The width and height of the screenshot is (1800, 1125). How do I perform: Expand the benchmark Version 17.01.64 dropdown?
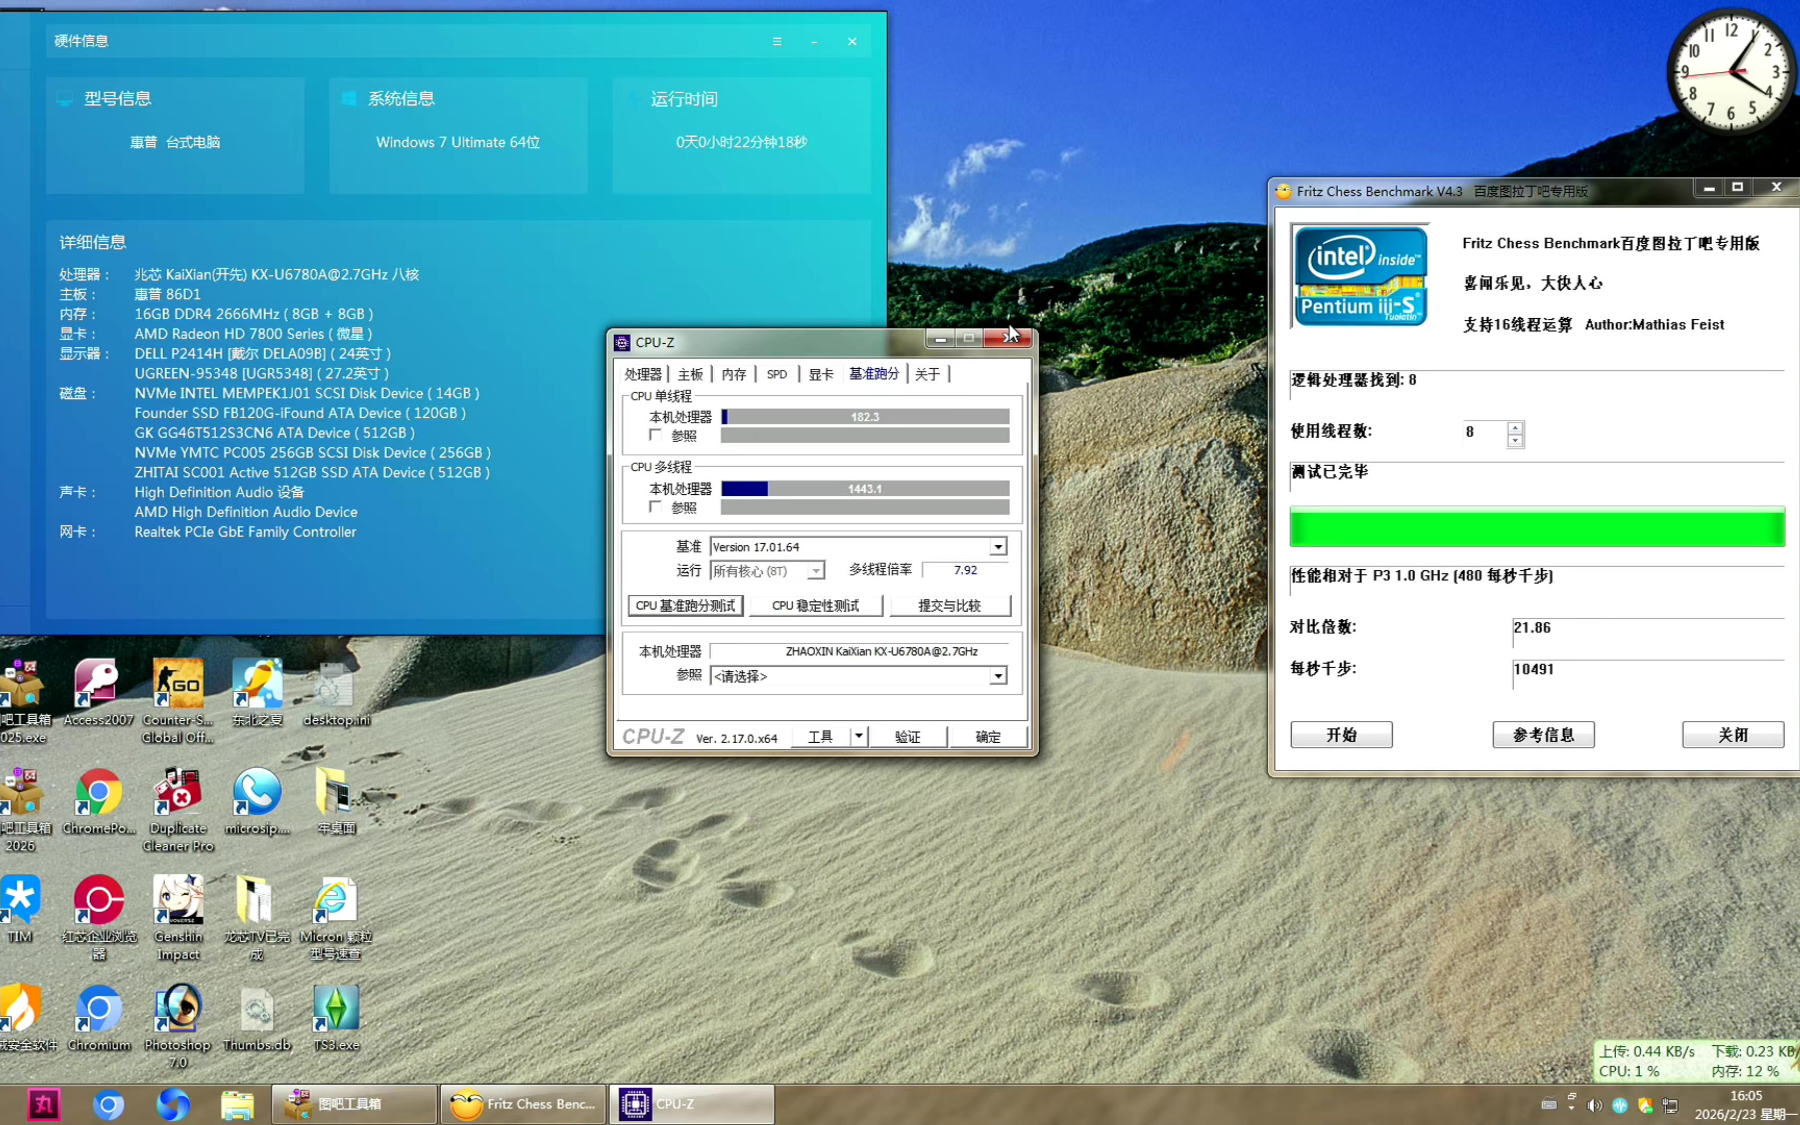point(997,547)
